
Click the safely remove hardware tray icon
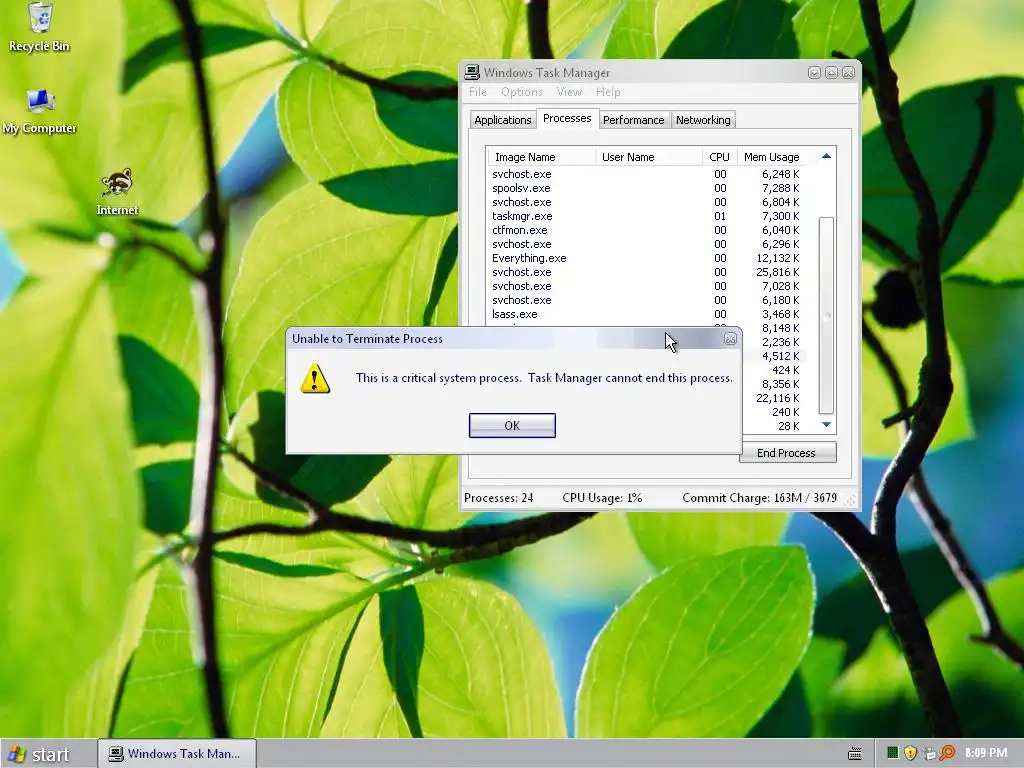point(929,754)
